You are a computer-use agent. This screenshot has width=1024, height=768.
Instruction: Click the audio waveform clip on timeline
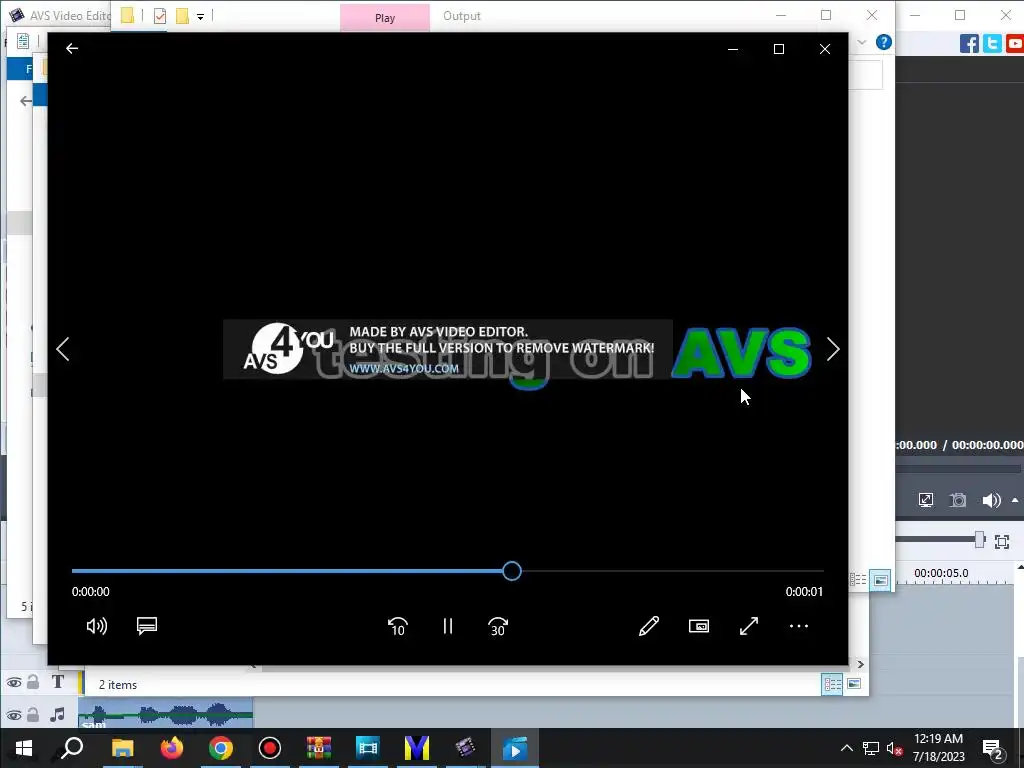pos(166,713)
